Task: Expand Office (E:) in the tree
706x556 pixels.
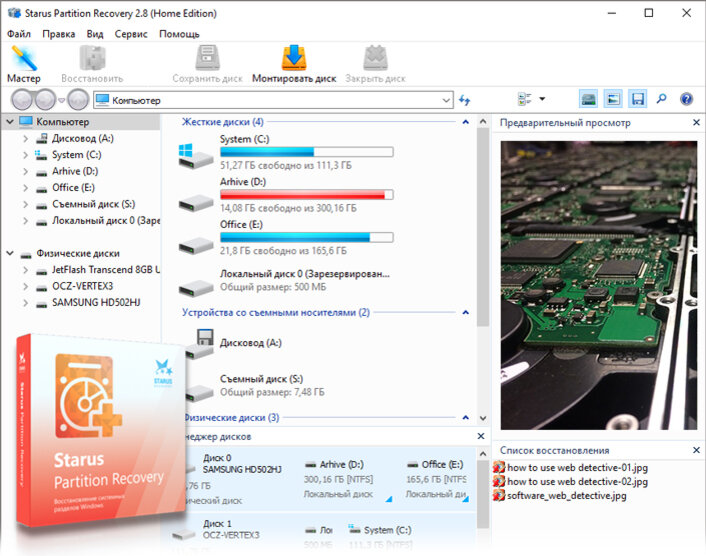Action: (26, 188)
